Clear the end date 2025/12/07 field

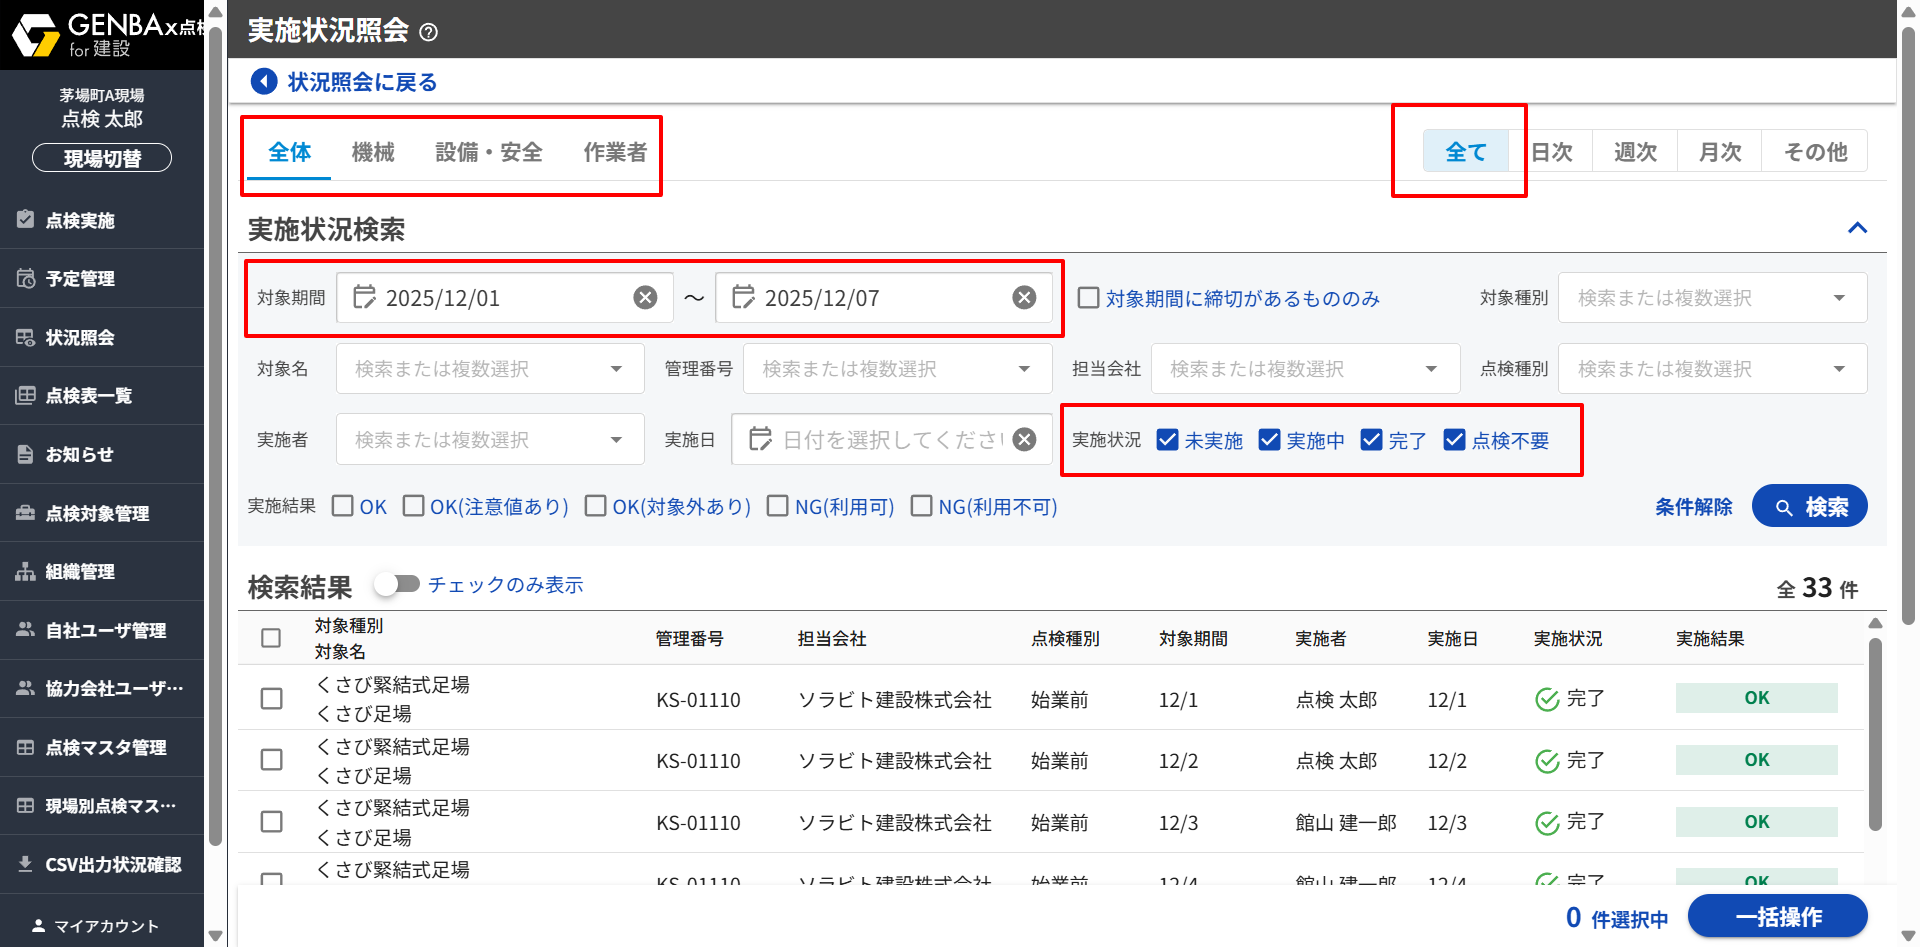pyautogui.click(x=1024, y=298)
